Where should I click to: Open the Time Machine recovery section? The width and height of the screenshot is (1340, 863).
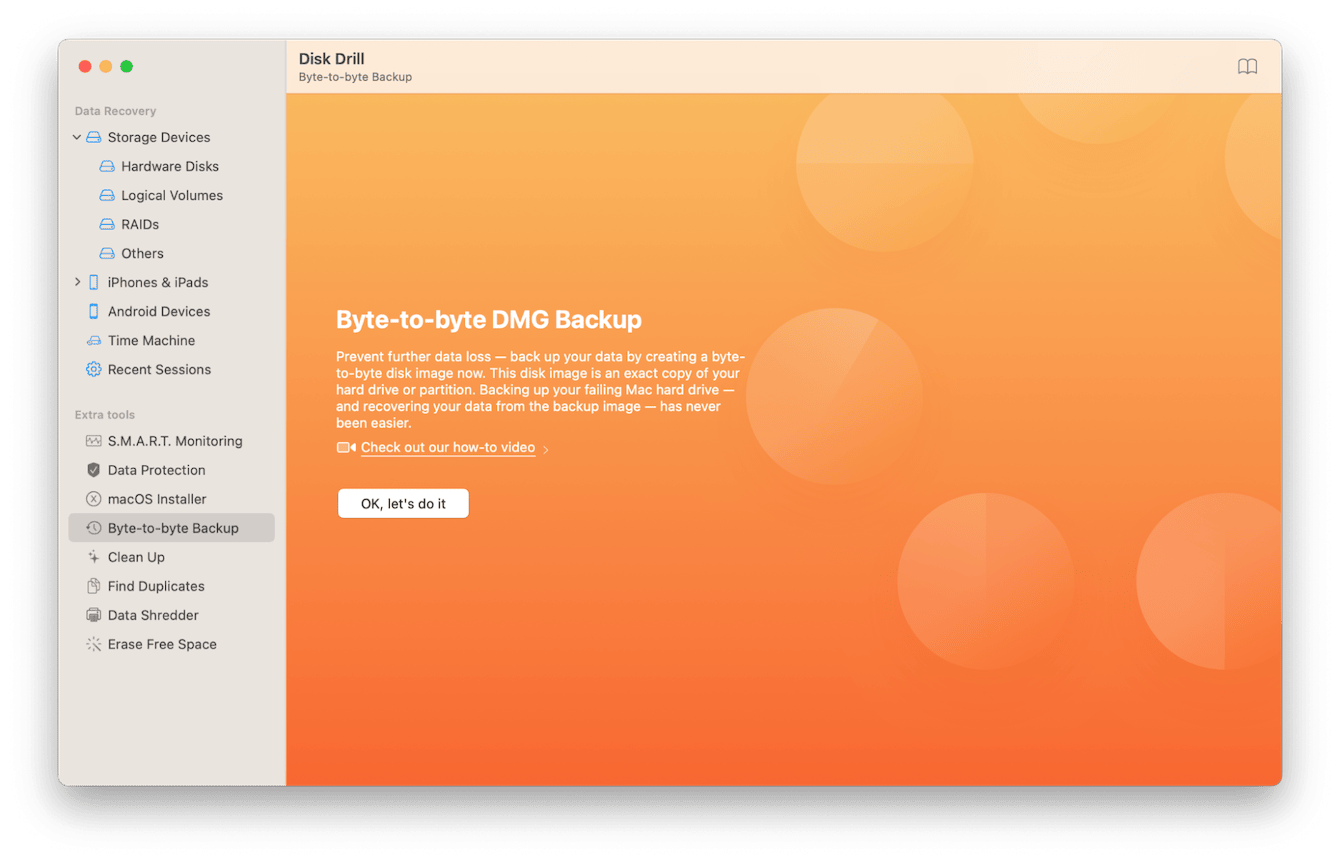coord(151,340)
